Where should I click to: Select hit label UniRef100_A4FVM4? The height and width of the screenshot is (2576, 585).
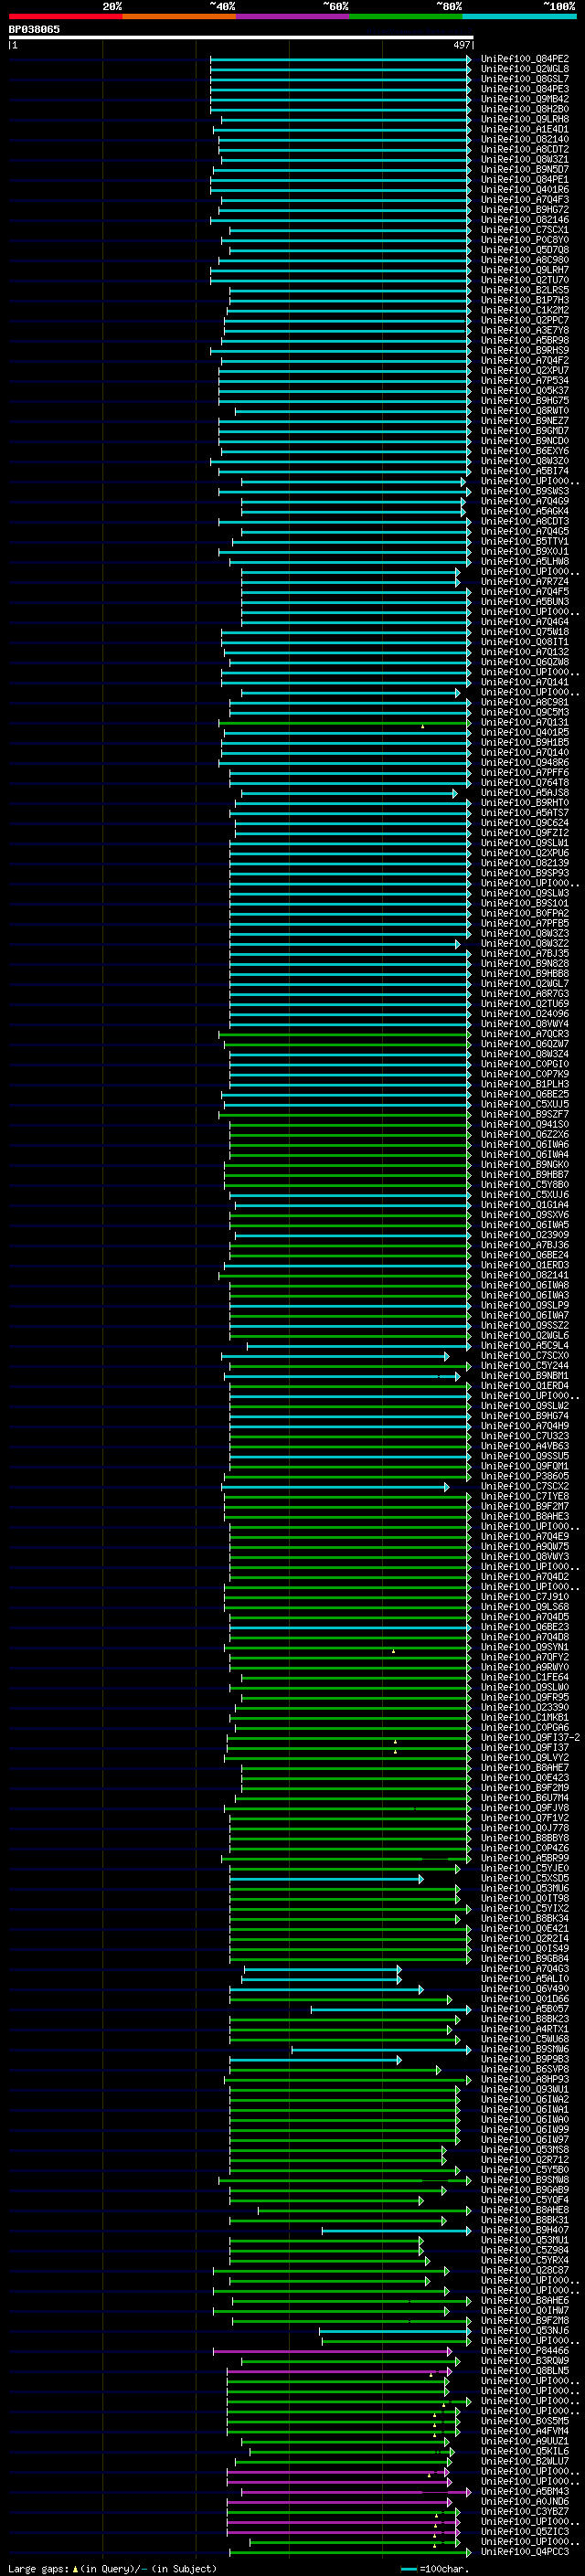coord(525,2430)
